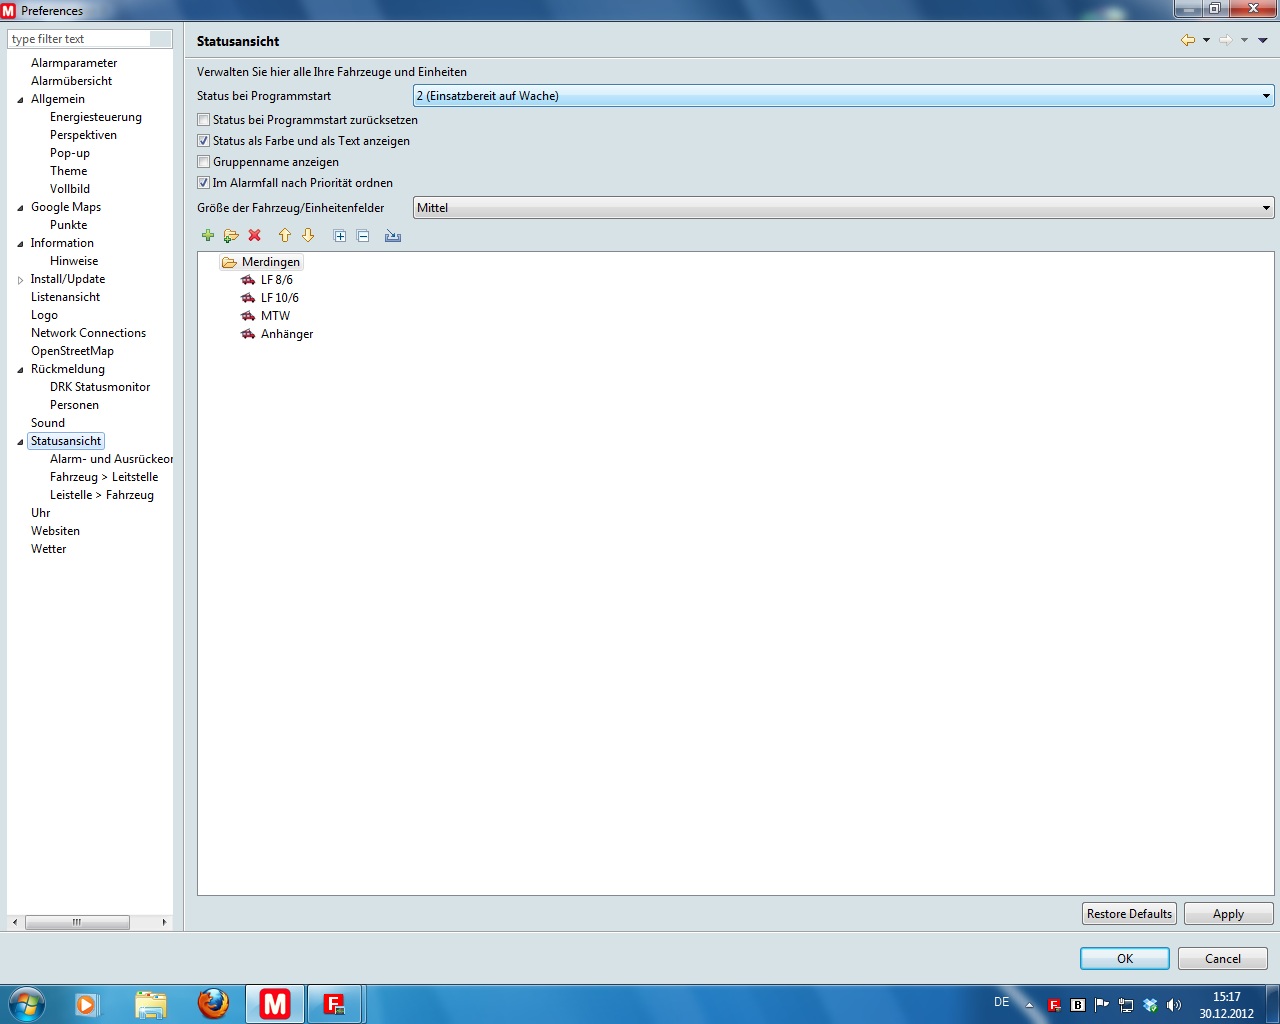Click the add group folder icon
Viewport: 1280px width, 1024px height.
coord(231,236)
